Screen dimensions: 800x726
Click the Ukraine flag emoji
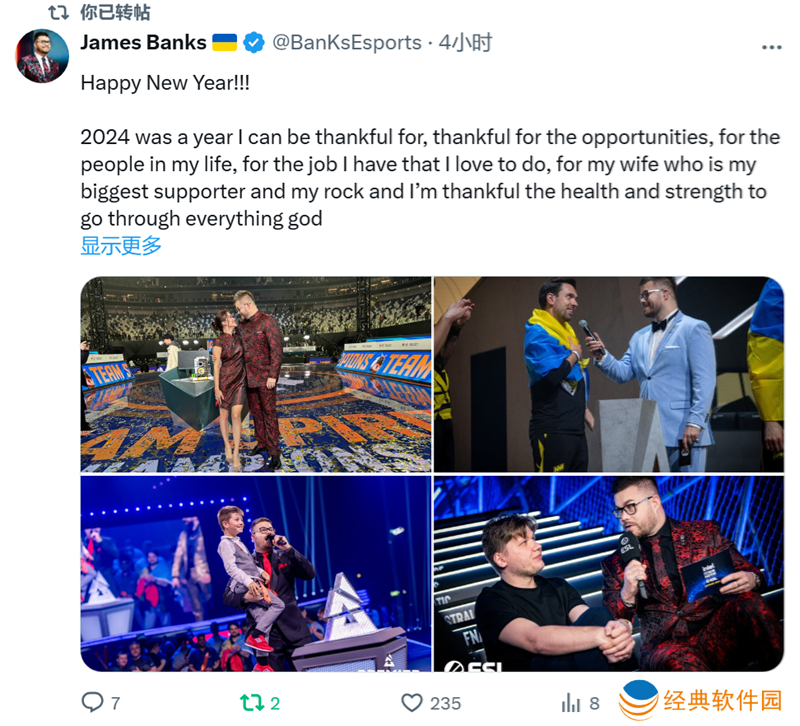coord(224,42)
